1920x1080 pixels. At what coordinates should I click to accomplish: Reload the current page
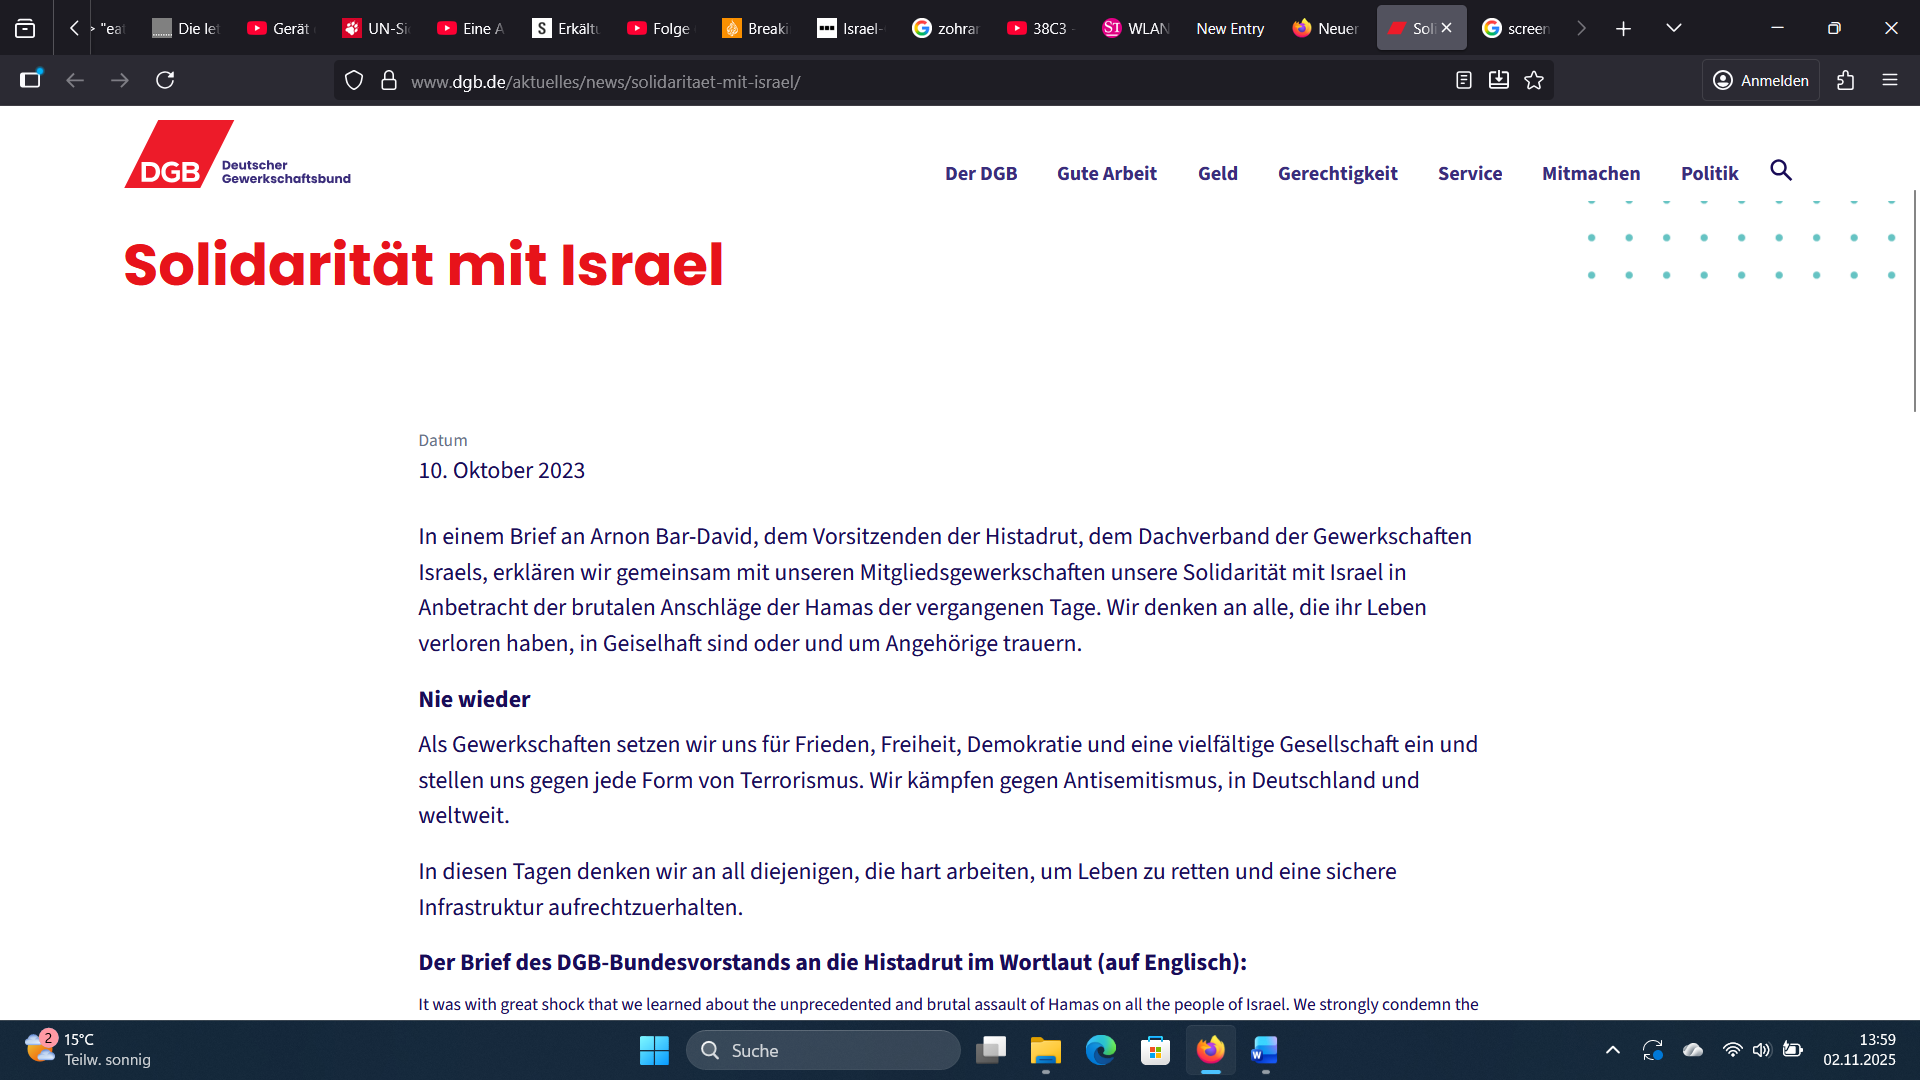tap(165, 80)
